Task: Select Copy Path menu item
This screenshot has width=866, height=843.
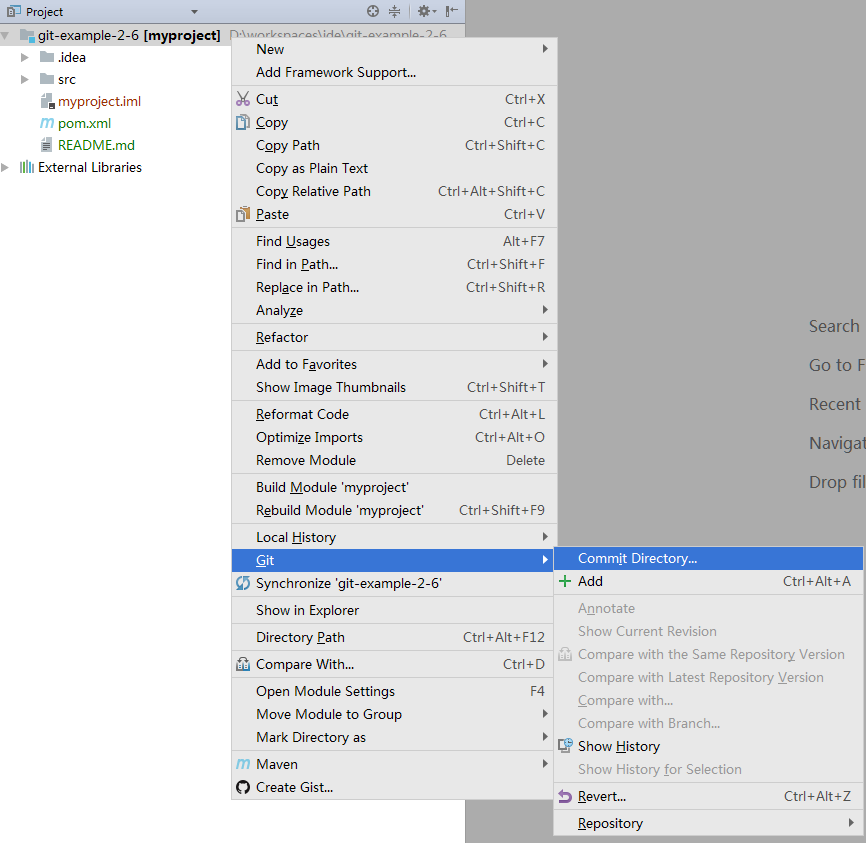Action: (394, 145)
